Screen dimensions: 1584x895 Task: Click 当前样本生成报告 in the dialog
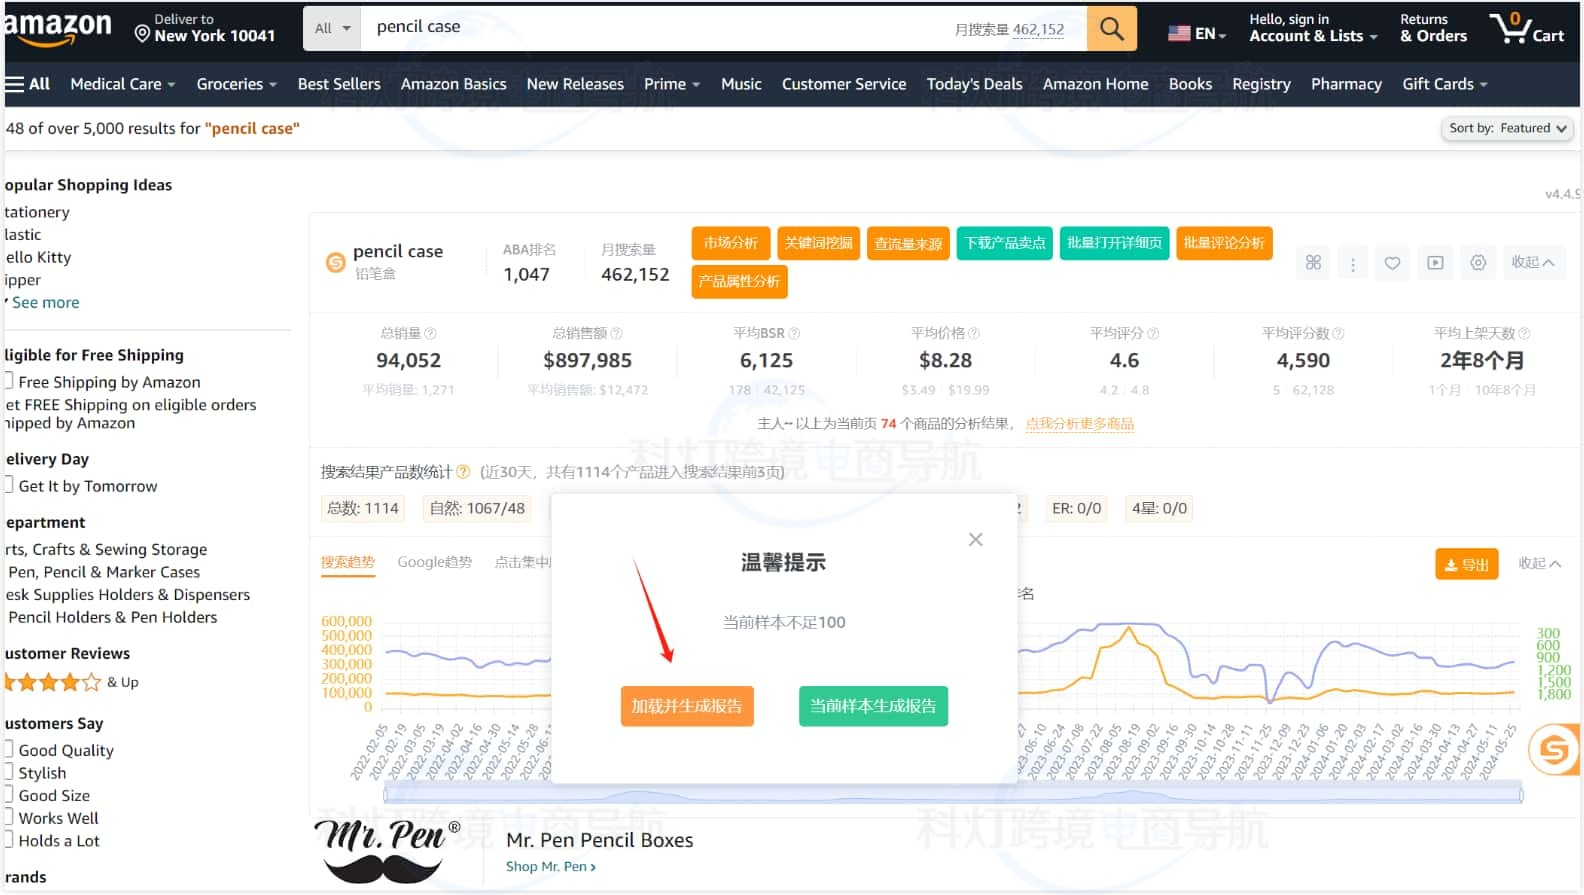pos(873,706)
